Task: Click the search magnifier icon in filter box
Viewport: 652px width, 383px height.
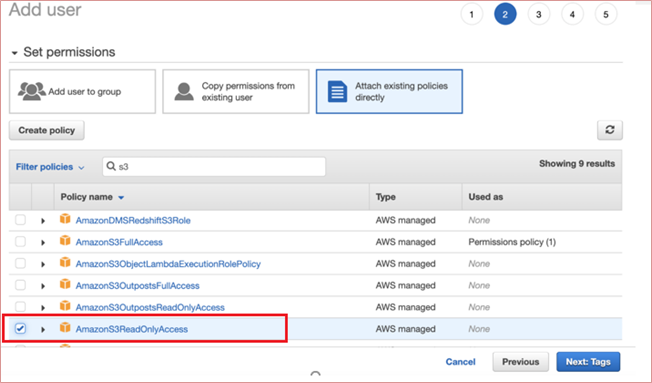Action: pyautogui.click(x=111, y=166)
